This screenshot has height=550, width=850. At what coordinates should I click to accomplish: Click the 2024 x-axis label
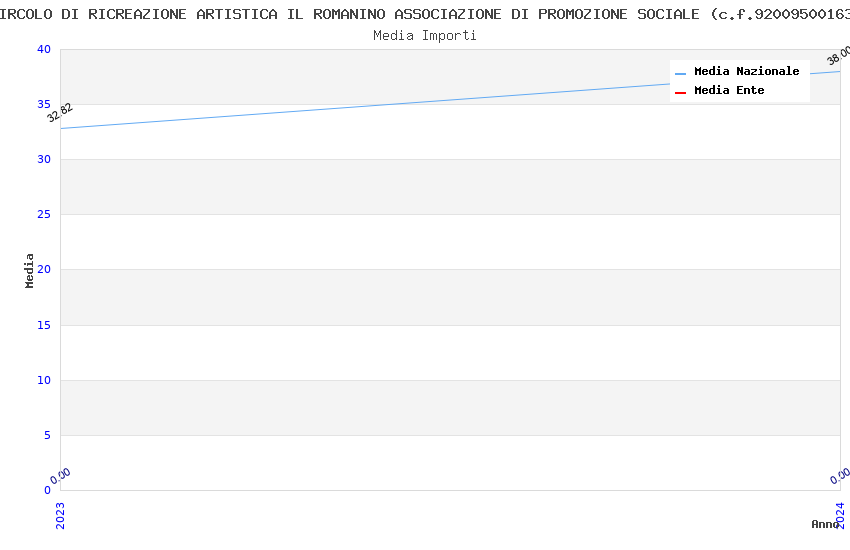click(840, 515)
